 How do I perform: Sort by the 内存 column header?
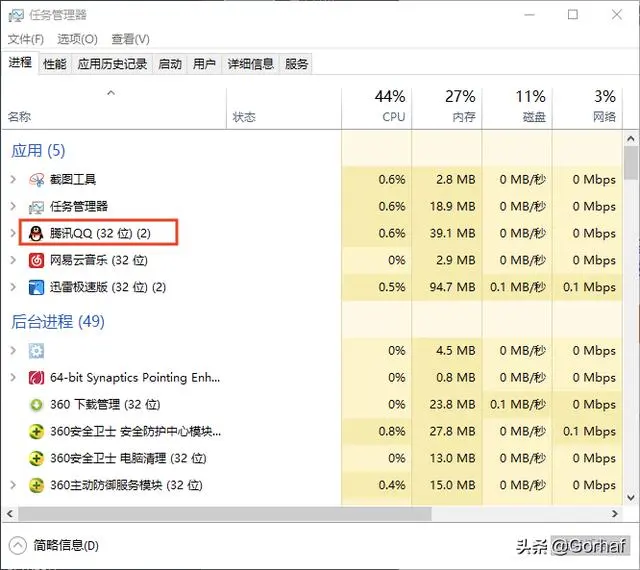tap(447, 108)
